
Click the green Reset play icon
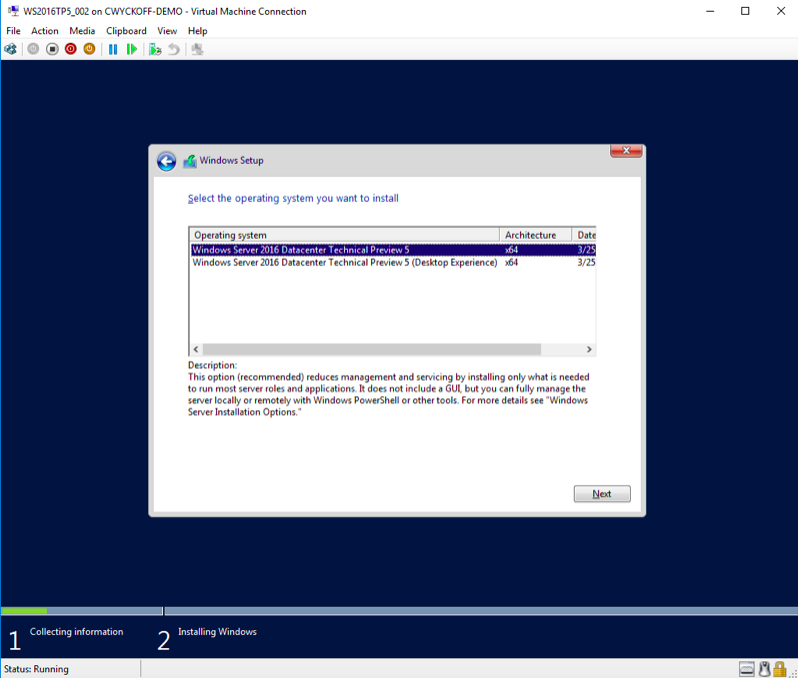coord(132,49)
